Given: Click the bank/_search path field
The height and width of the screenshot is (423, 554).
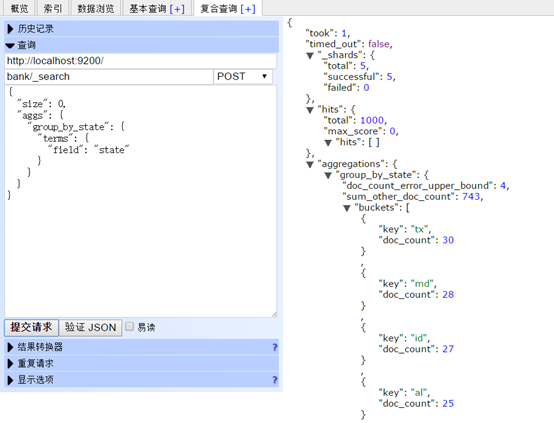Looking at the screenshot, I should point(109,76).
